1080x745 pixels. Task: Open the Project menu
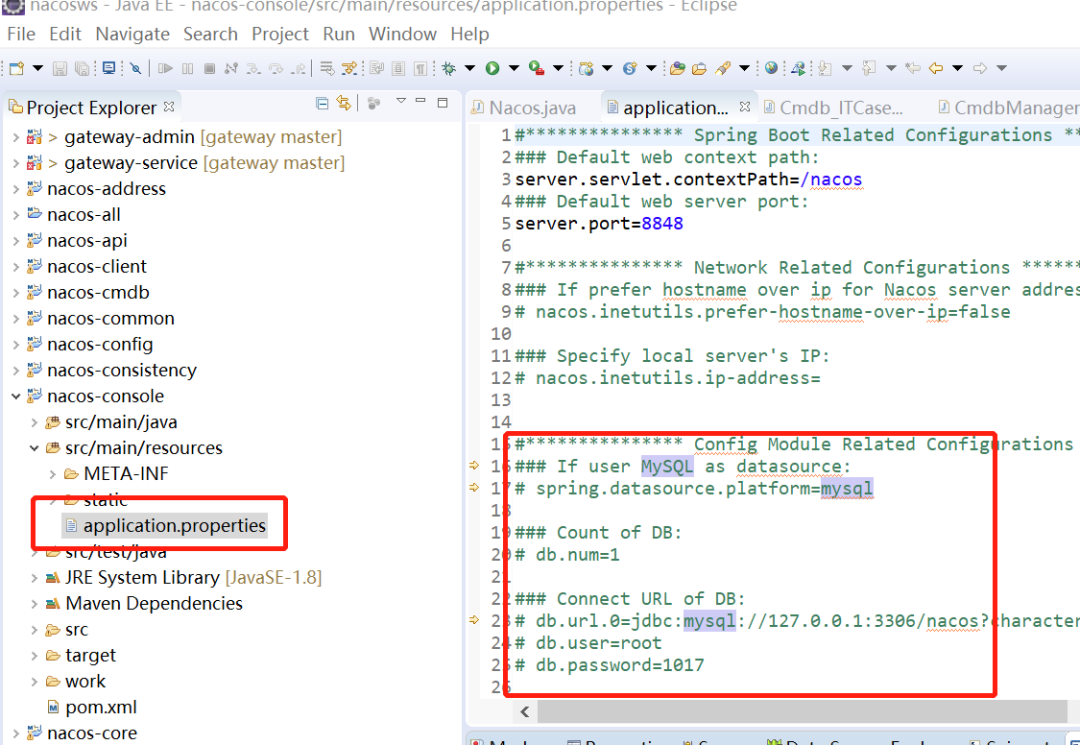(x=280, y=34)
